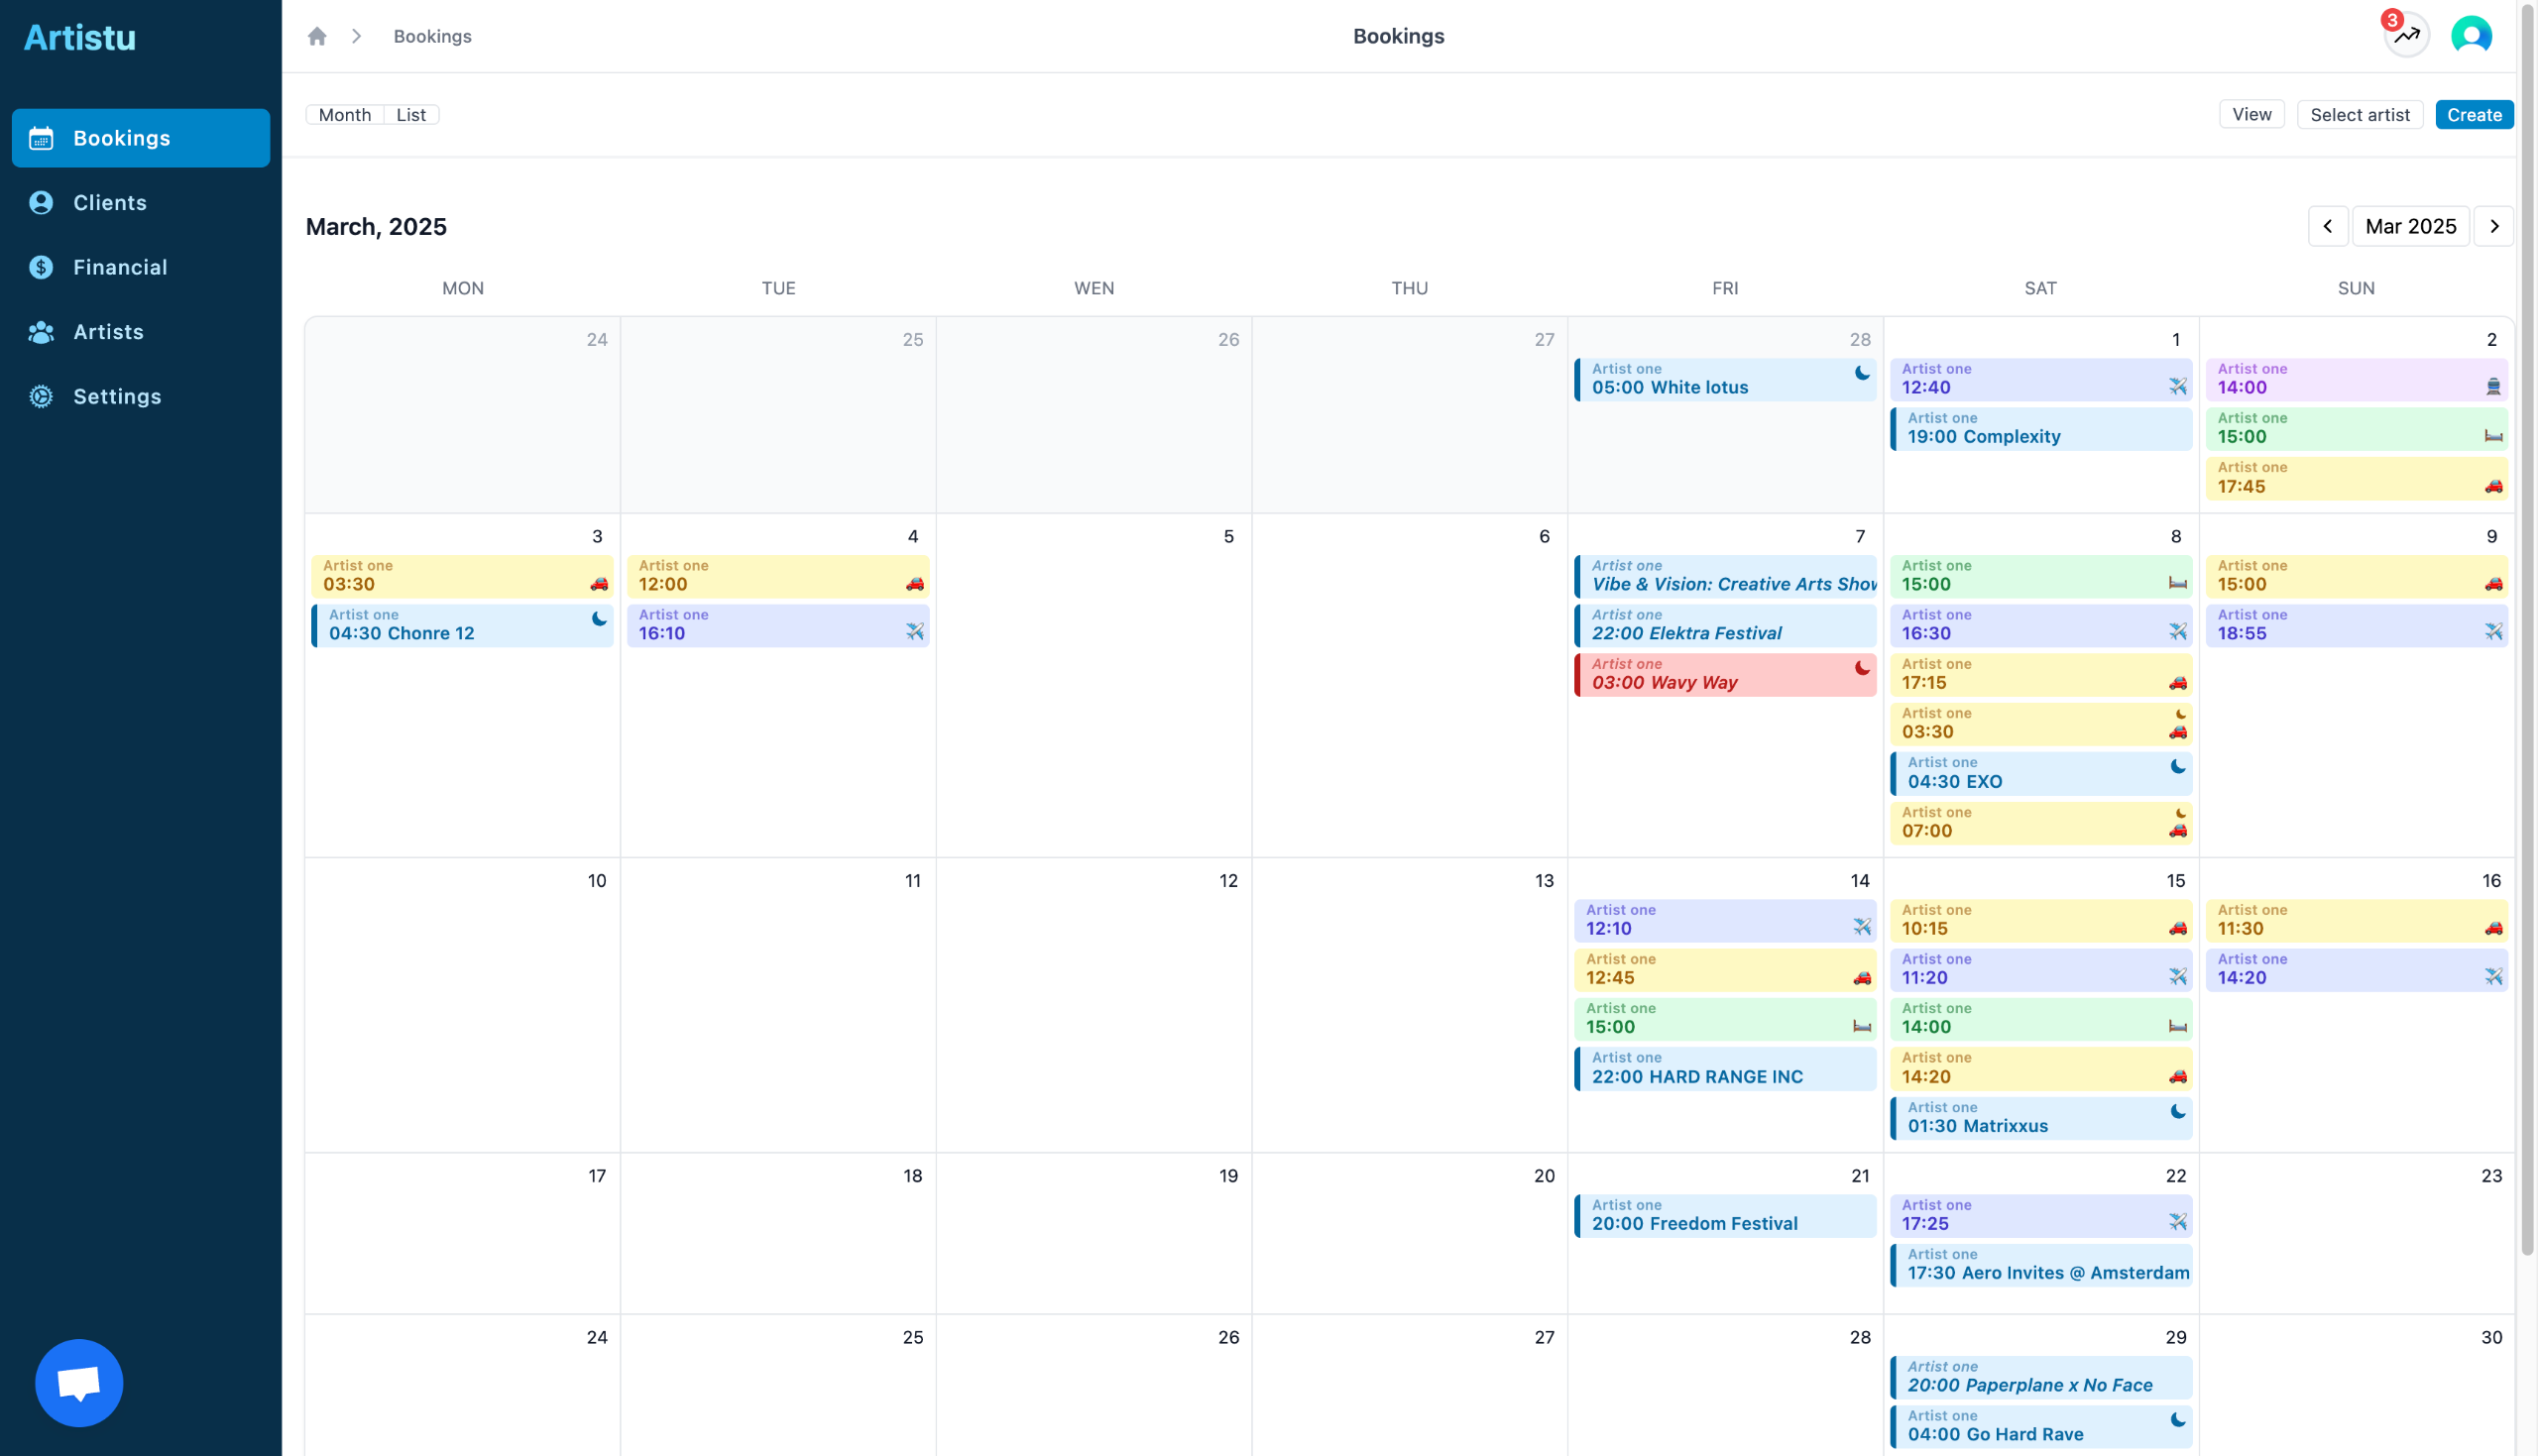Click the Financial dollar icon in sidebar
Image resolution: width=2538 pixels, height=1456 pixels.
pyautogui.click(x=41, y=267)
